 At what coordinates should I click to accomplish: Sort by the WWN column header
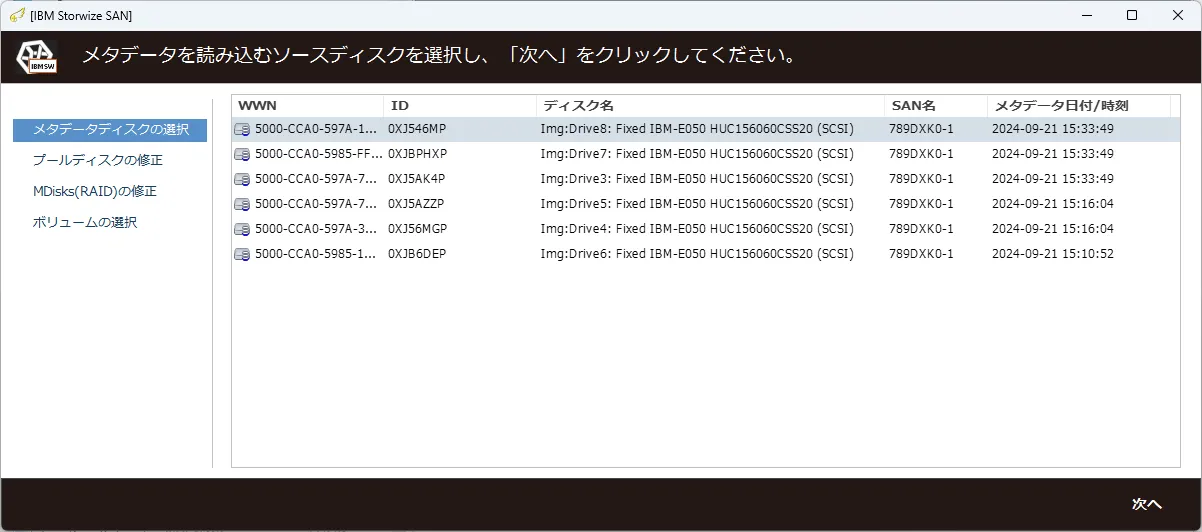(x=307, y=105)
